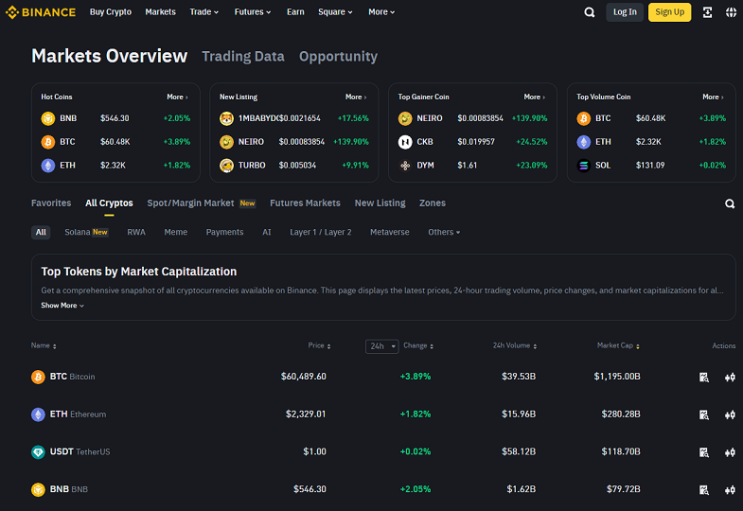Click DYM icon in Top Gainer Coin
Image resolution: width=743 pixels, height=511 pixels.
[405, 165]
